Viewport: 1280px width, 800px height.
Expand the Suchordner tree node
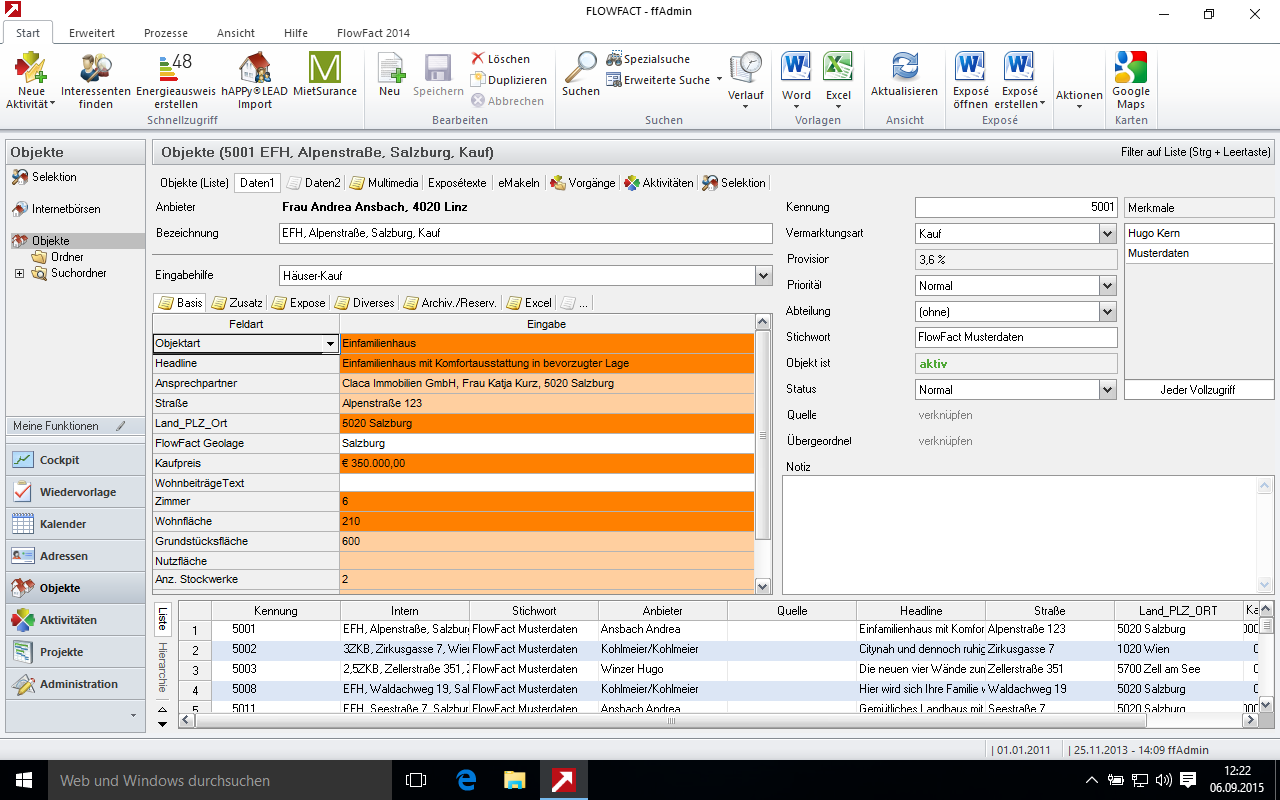pos(20,273)
